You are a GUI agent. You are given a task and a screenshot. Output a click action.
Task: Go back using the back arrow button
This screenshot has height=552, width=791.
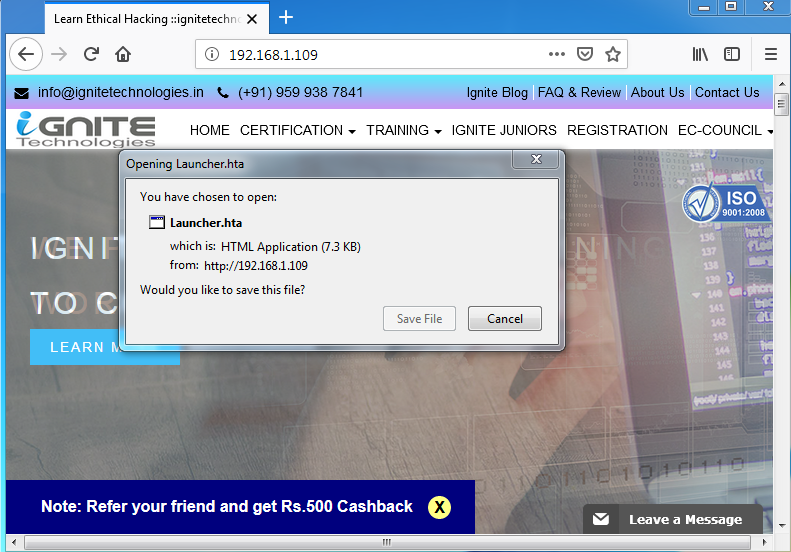[26, 54]
